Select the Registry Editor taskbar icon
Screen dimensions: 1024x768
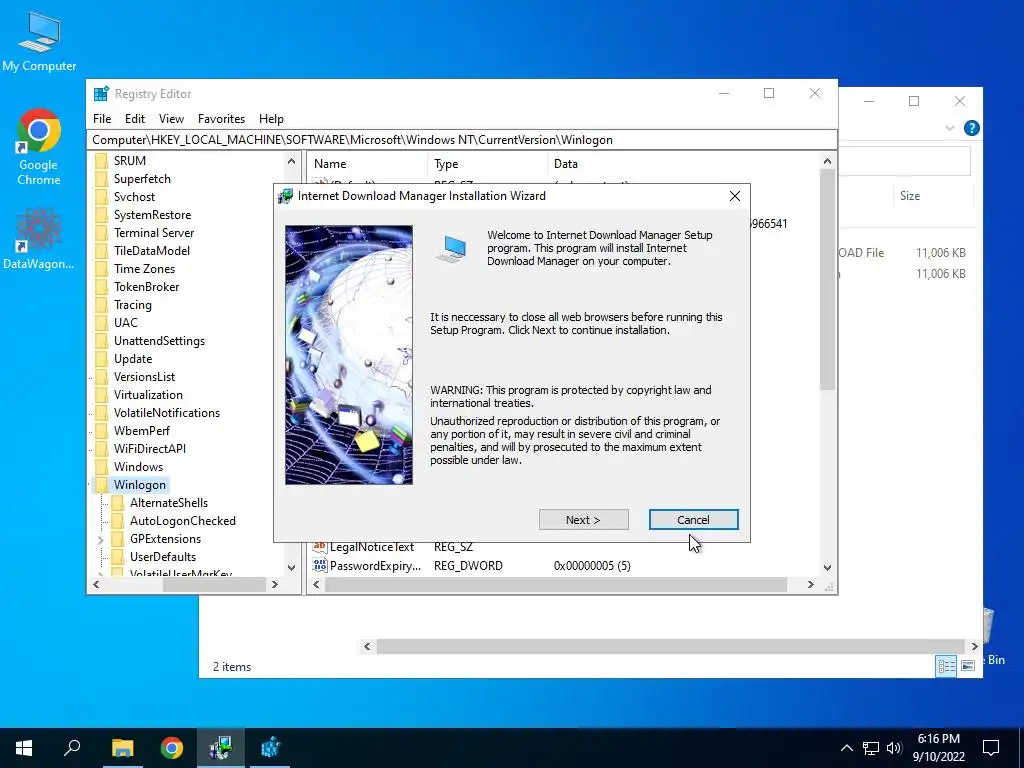tap(270, 748)
